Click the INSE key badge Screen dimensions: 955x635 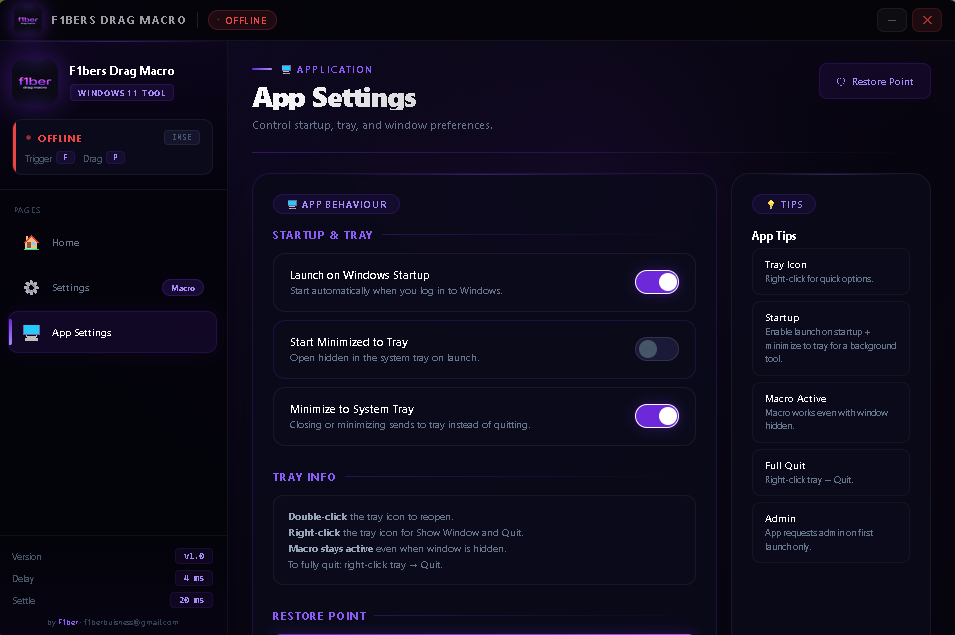coord(182,138)
